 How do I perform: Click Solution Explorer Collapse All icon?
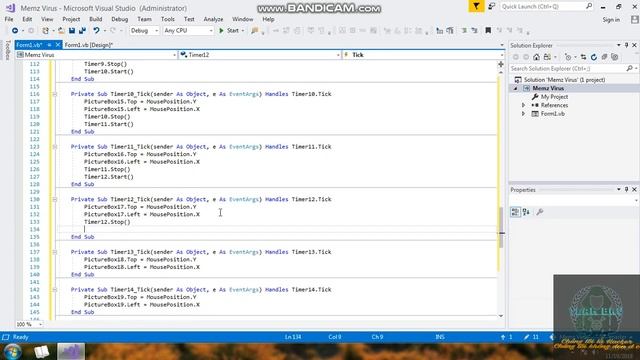click(604, 57)
